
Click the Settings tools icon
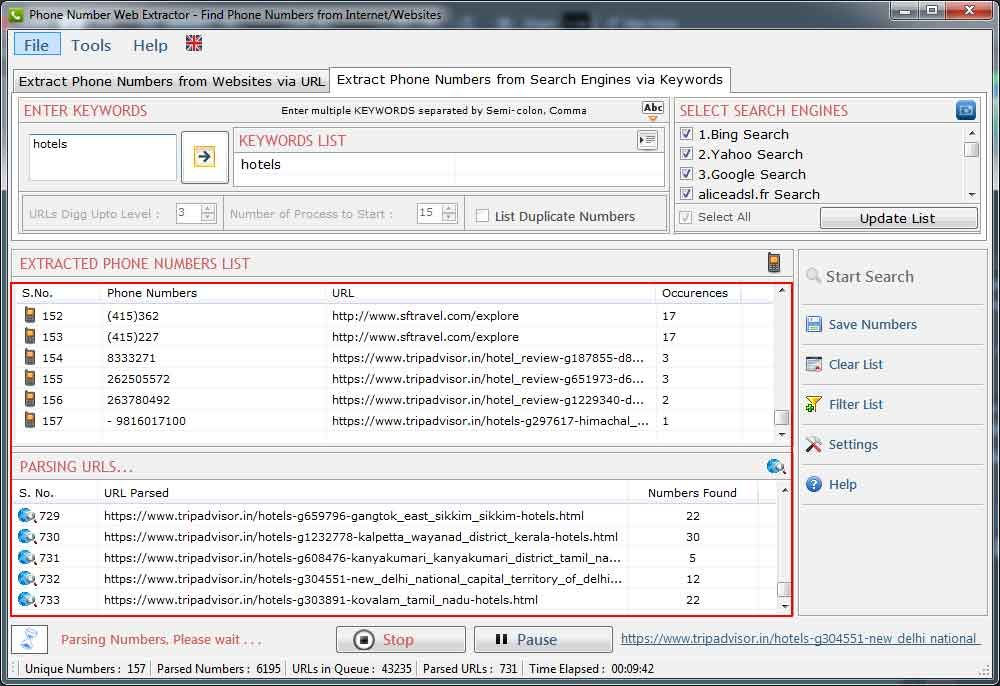pyautogui.click(x=814, y=444)
